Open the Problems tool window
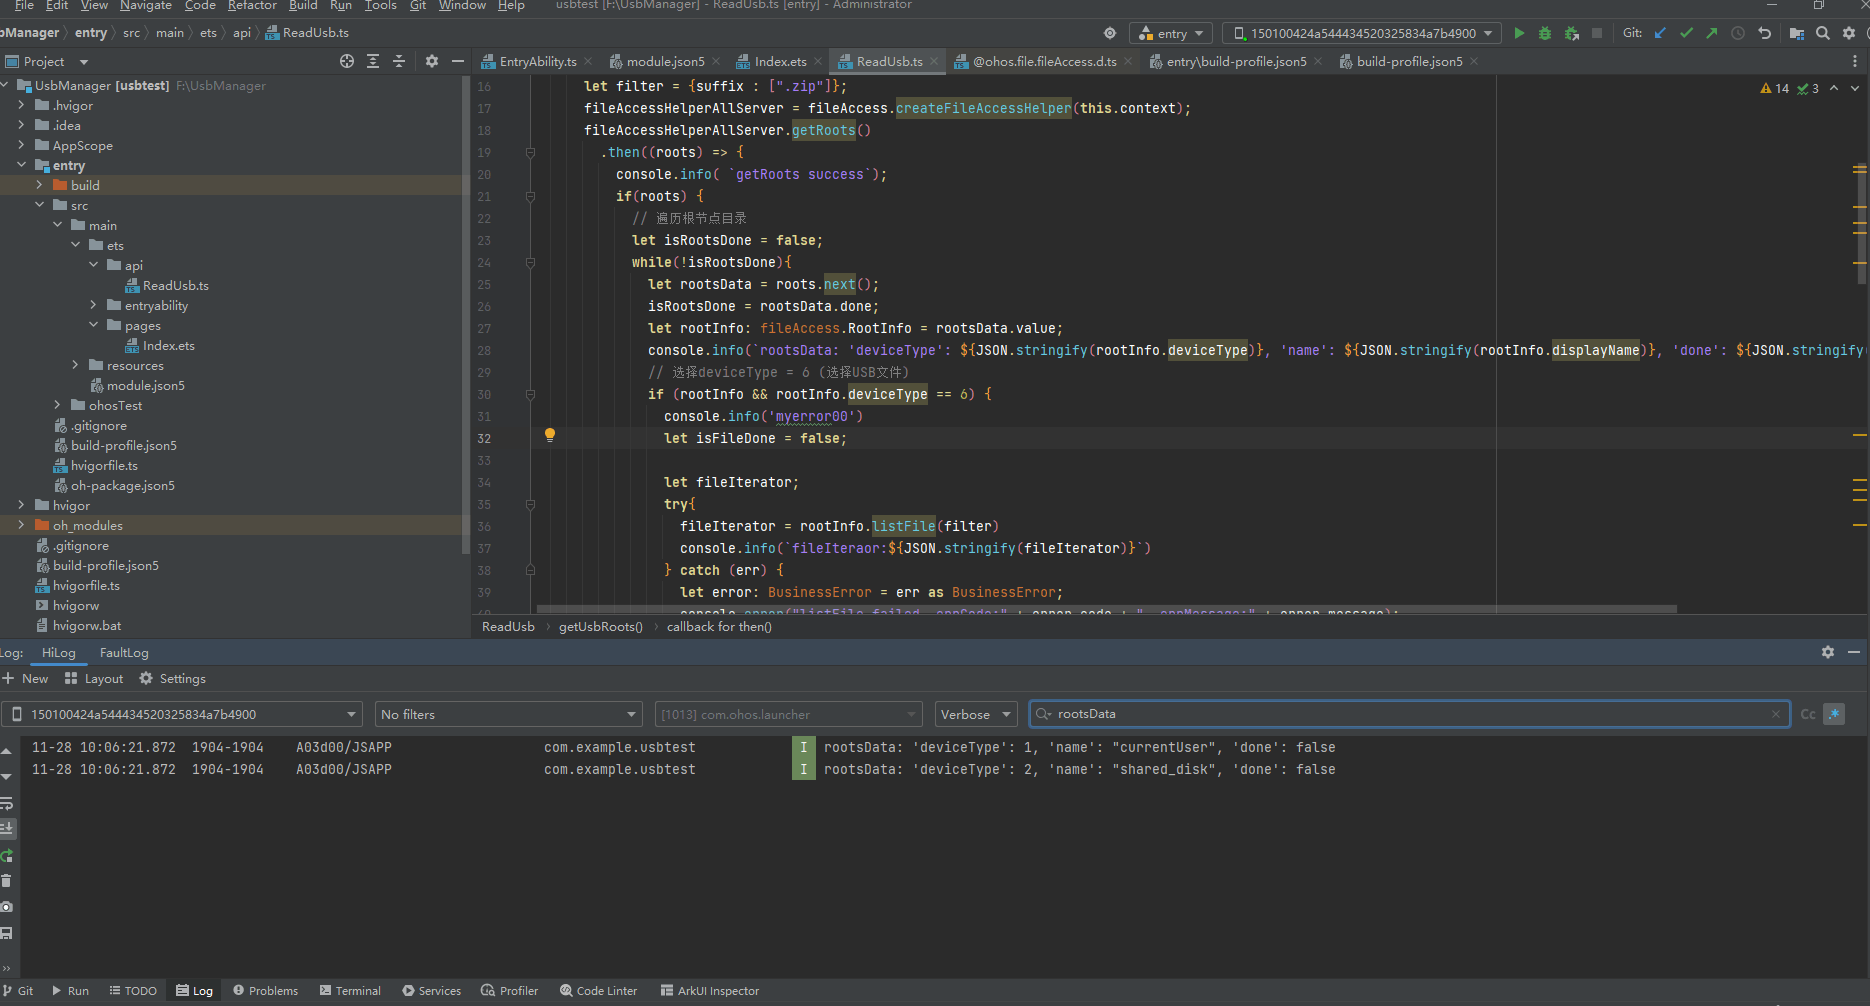This screenshot has height=1006, width=1870. (x=265, y=991)
